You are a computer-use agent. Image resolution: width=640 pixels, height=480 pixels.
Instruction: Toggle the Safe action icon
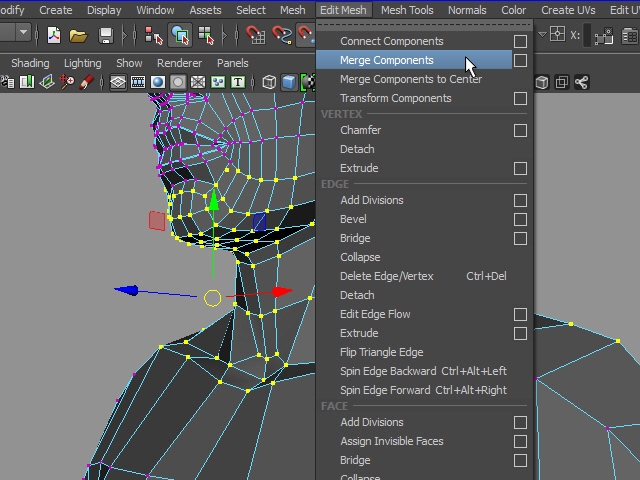click(x=218, y=82)
